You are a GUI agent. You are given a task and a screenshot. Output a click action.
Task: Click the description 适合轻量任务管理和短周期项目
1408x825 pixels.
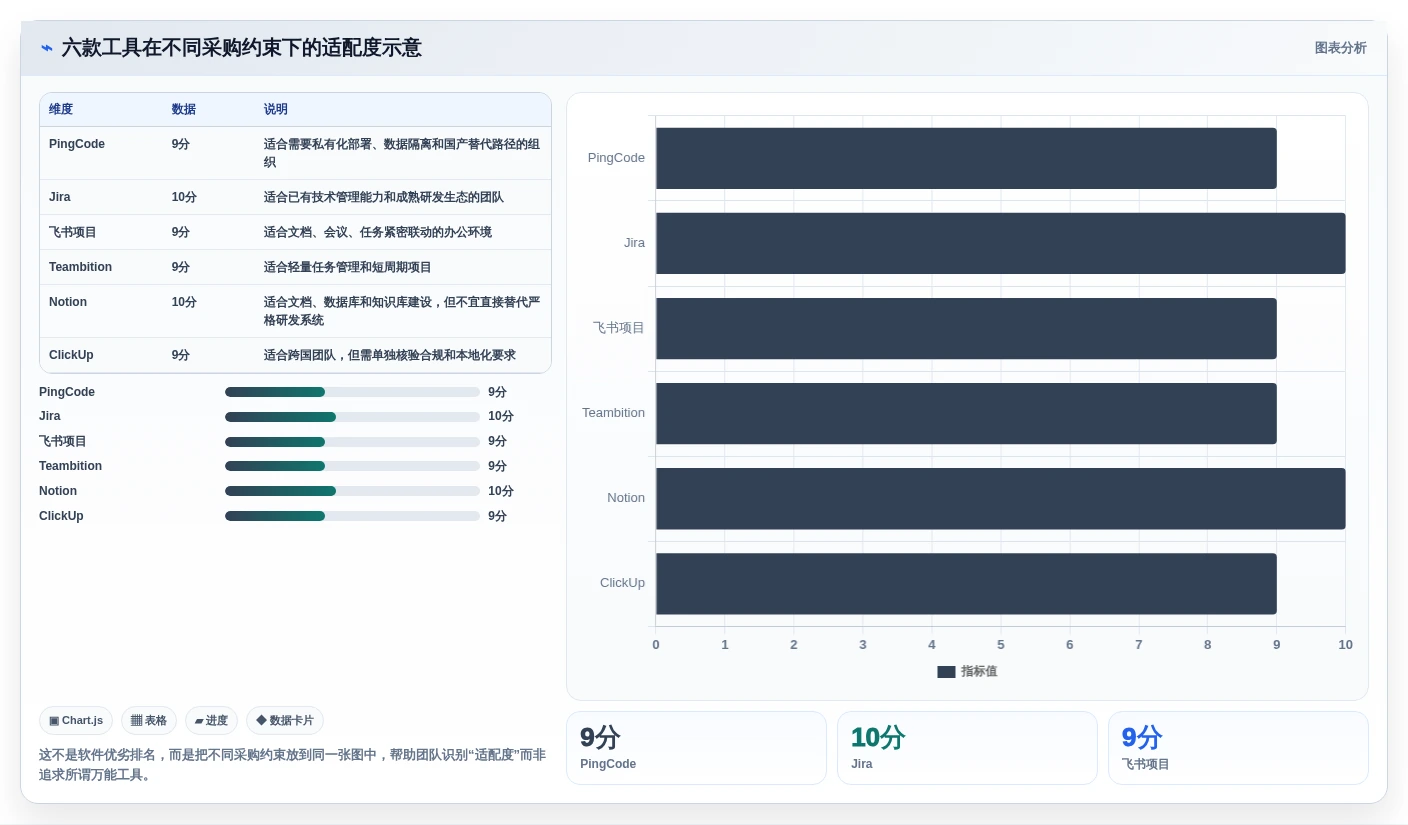click(348, 267)
